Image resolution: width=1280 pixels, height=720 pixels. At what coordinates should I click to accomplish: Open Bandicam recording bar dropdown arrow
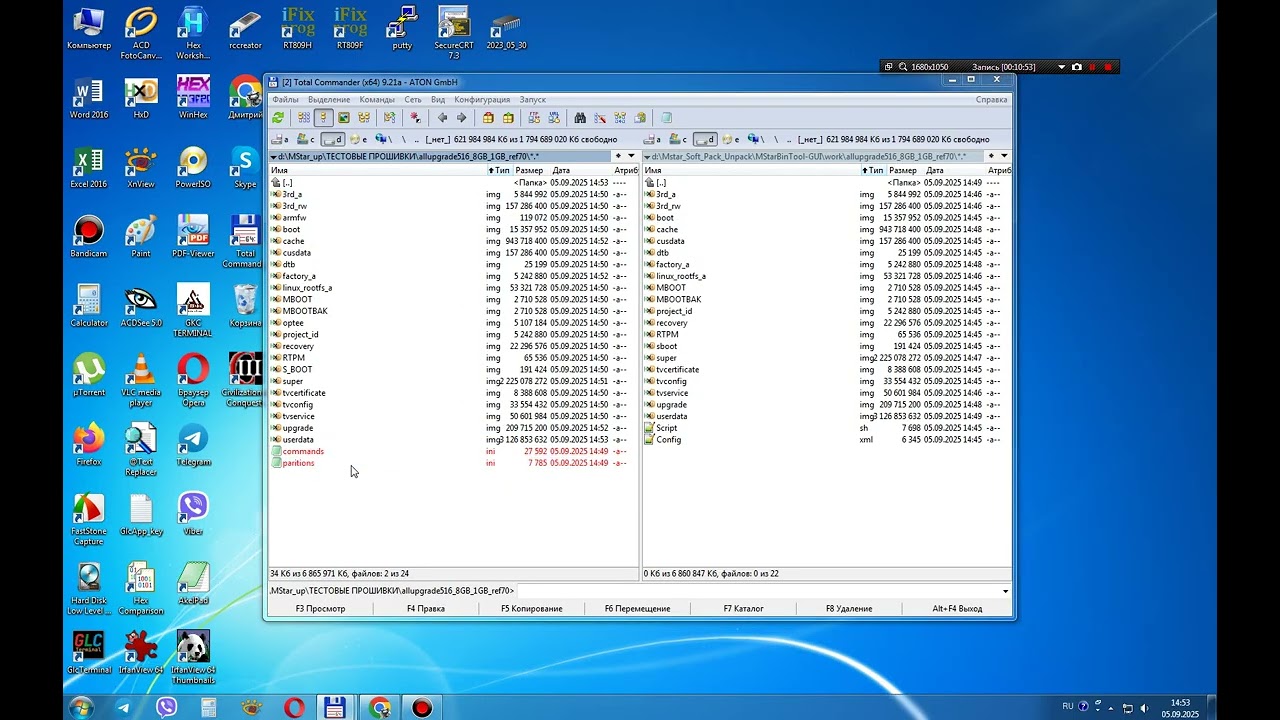[x=1061, y=67]
